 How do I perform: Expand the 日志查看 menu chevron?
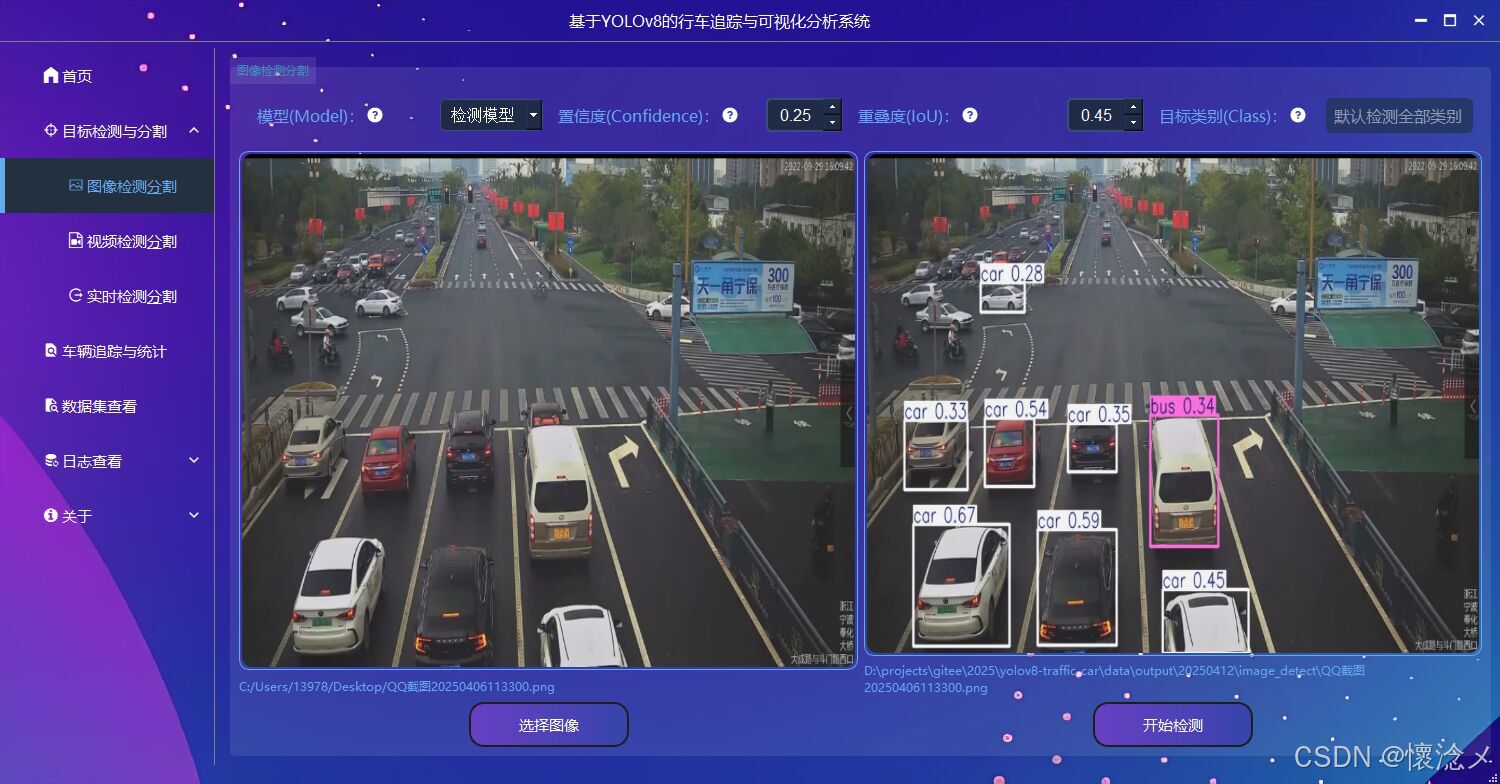tap(193, 460)
